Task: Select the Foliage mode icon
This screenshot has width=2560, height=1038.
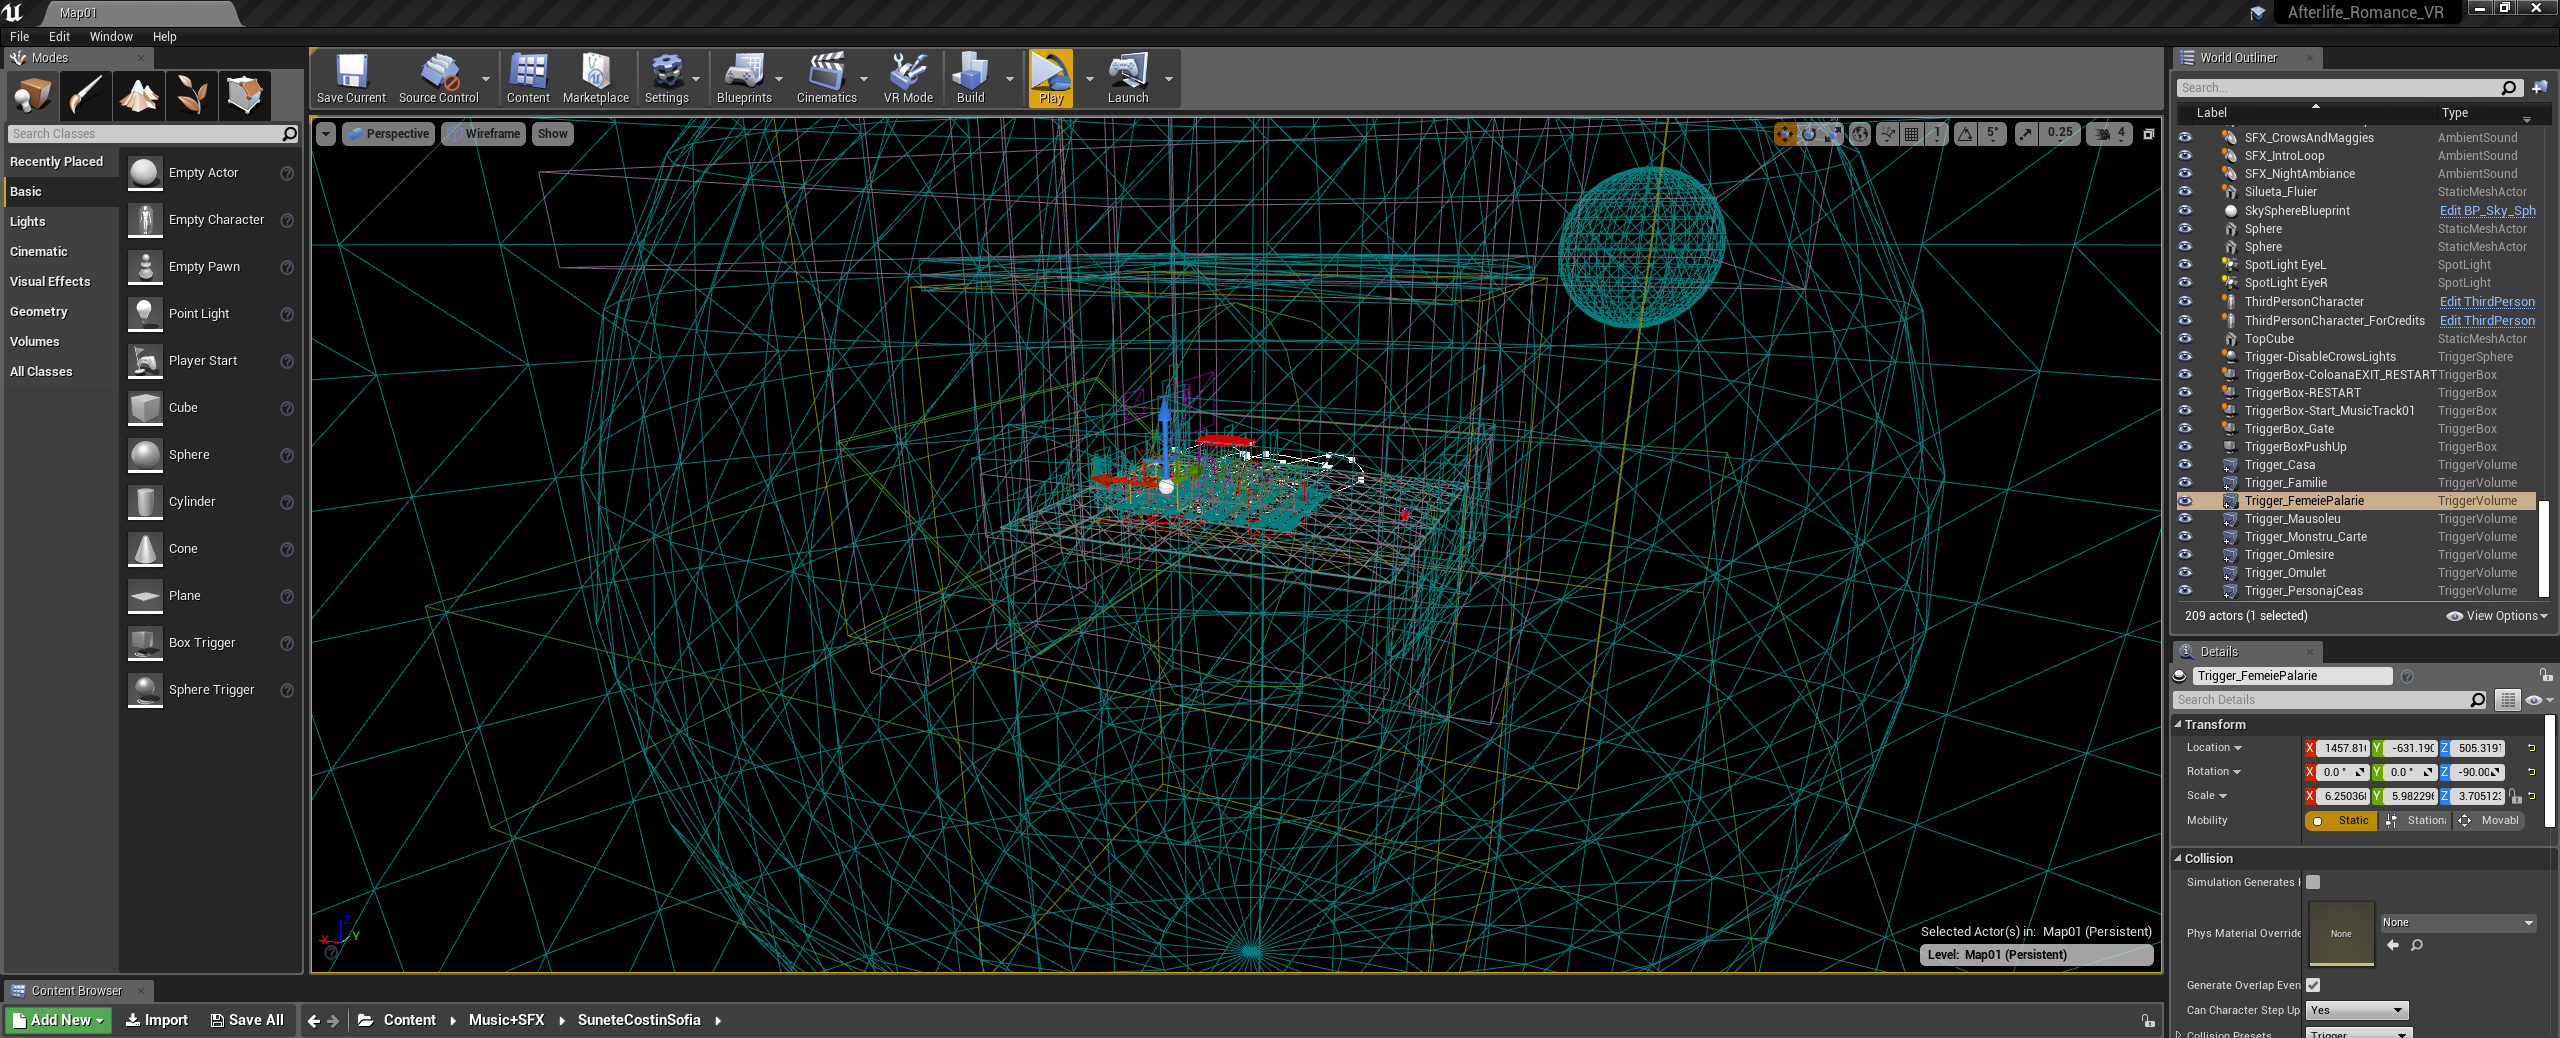Action: 192,96
